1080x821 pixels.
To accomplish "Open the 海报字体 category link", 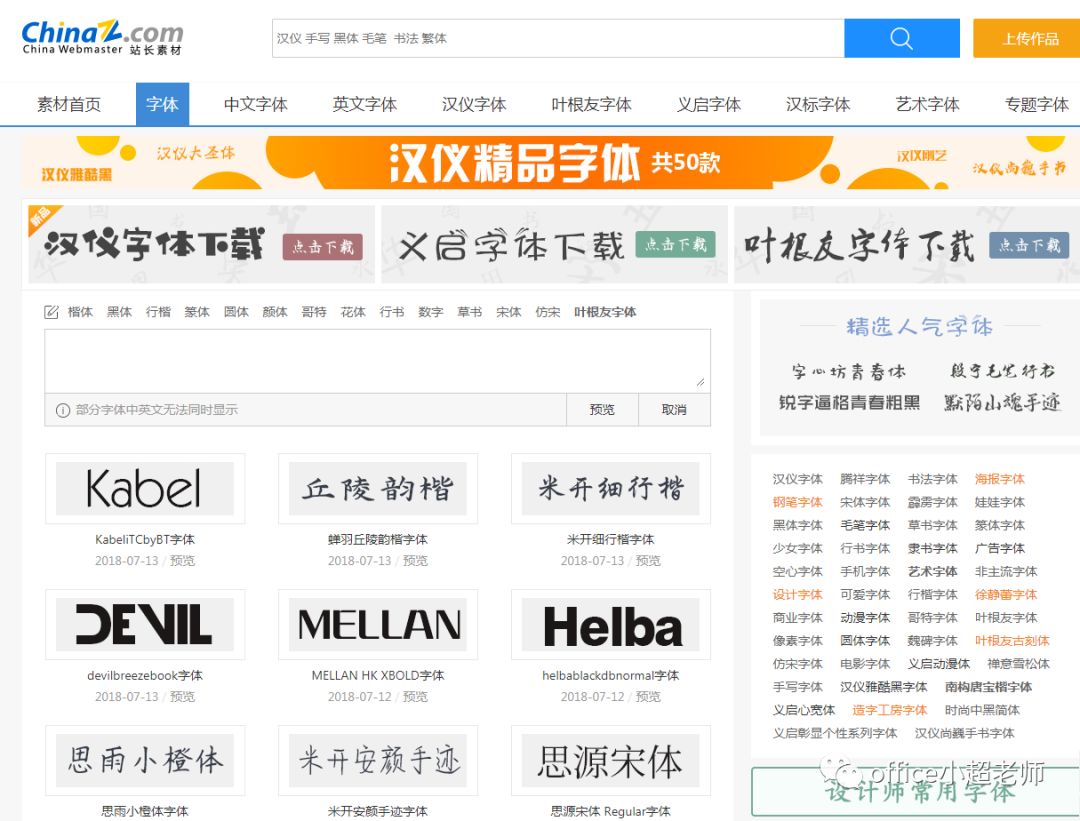I will coord(999,479).
